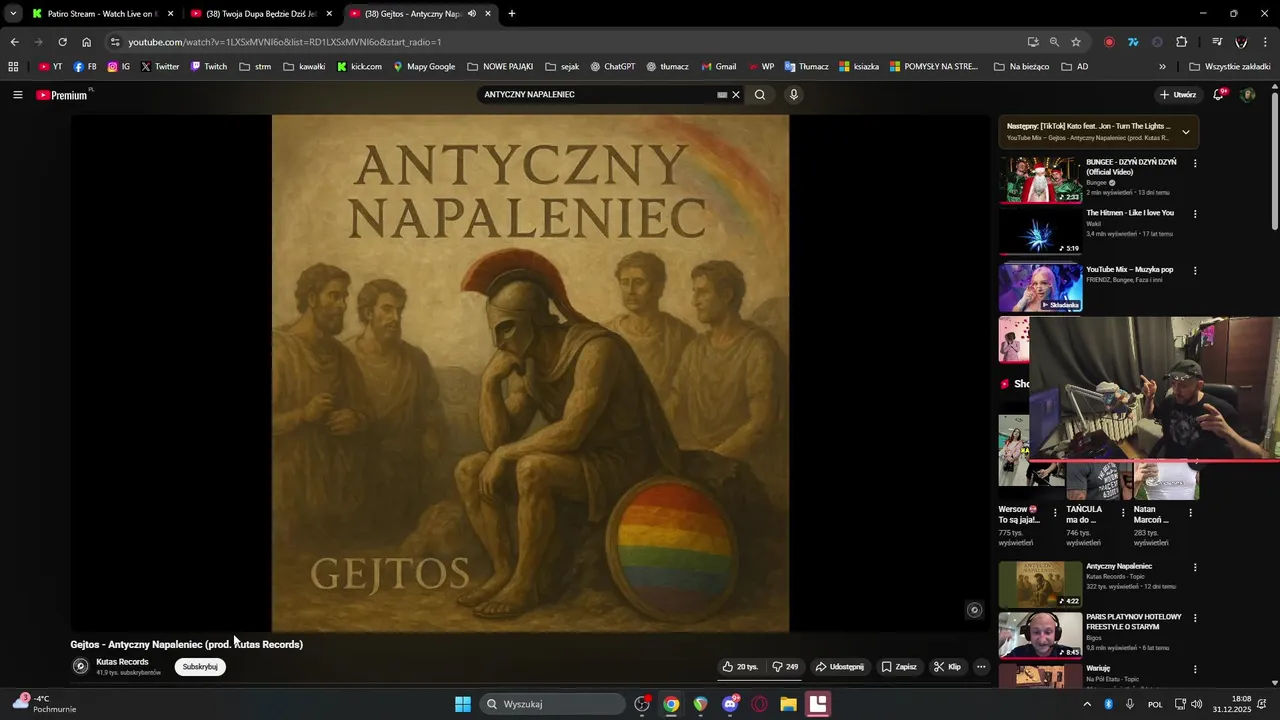The image size is (1280, 720).
Task: Save the video with Zapisz
Action: [x=899, y=667]
